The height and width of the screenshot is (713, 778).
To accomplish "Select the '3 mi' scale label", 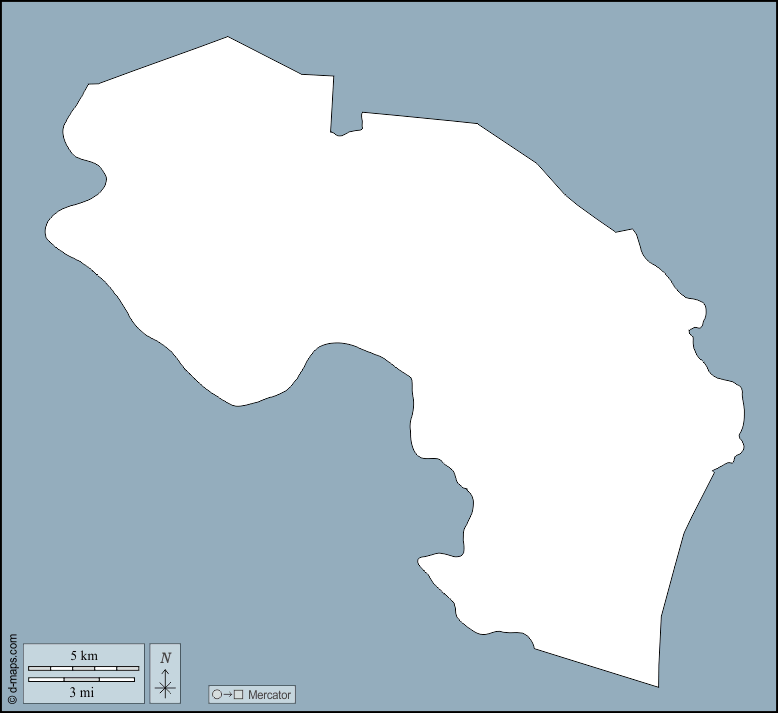I will (82, 692).
